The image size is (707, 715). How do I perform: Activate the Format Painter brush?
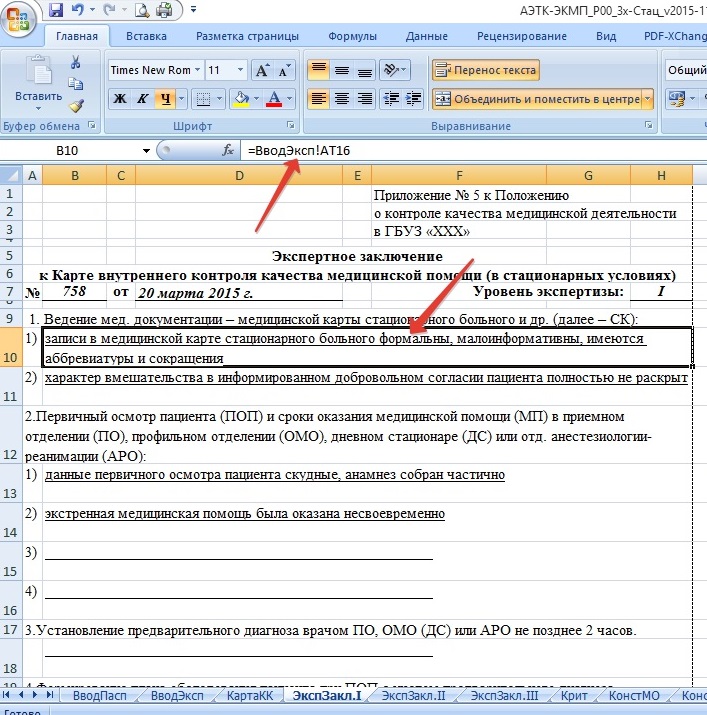[x=76, y=105]
